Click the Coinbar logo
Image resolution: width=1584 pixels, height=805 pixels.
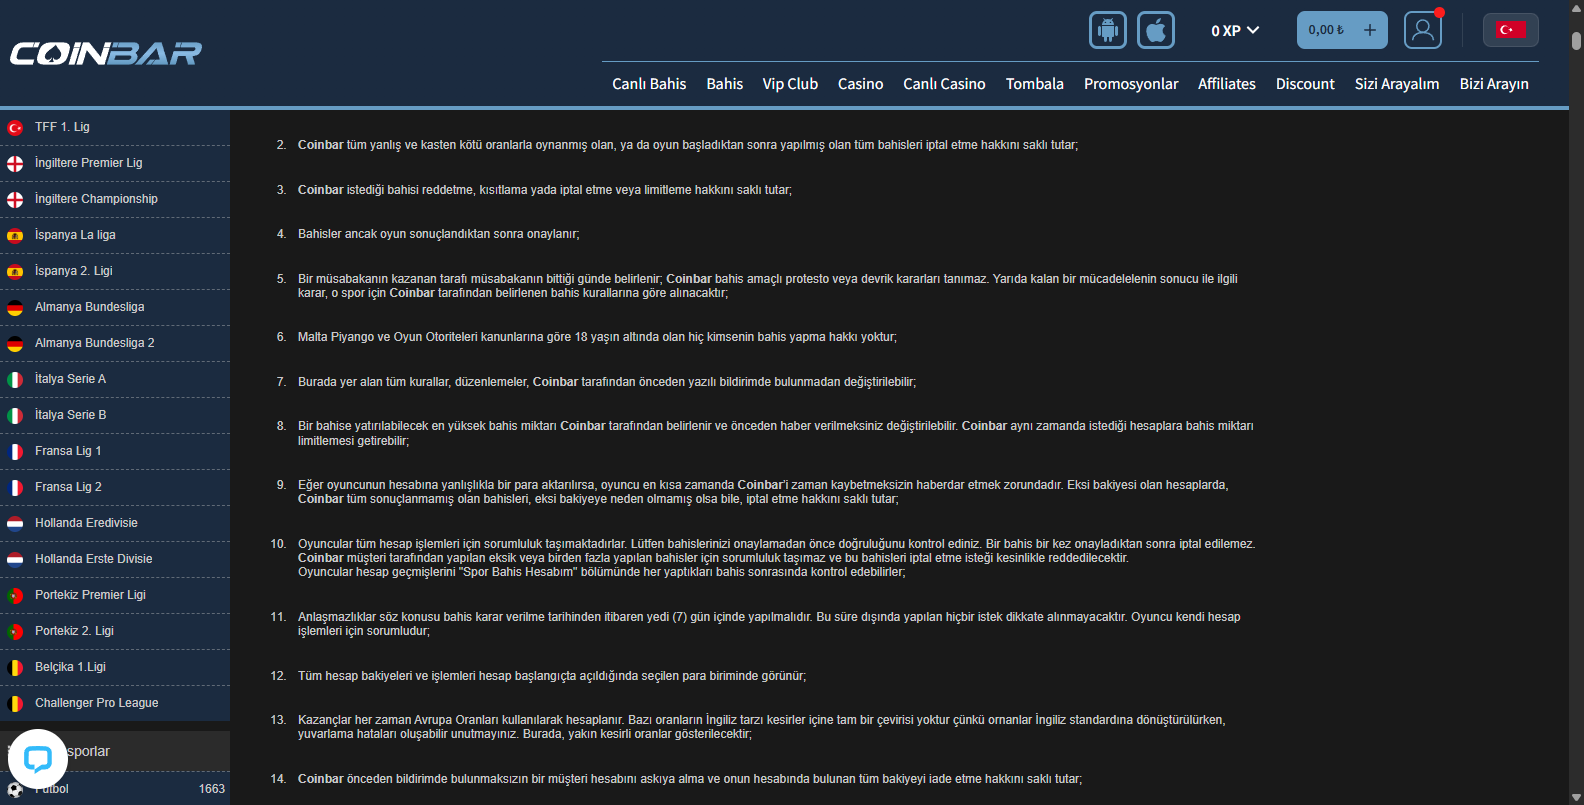tap(106, 53)
